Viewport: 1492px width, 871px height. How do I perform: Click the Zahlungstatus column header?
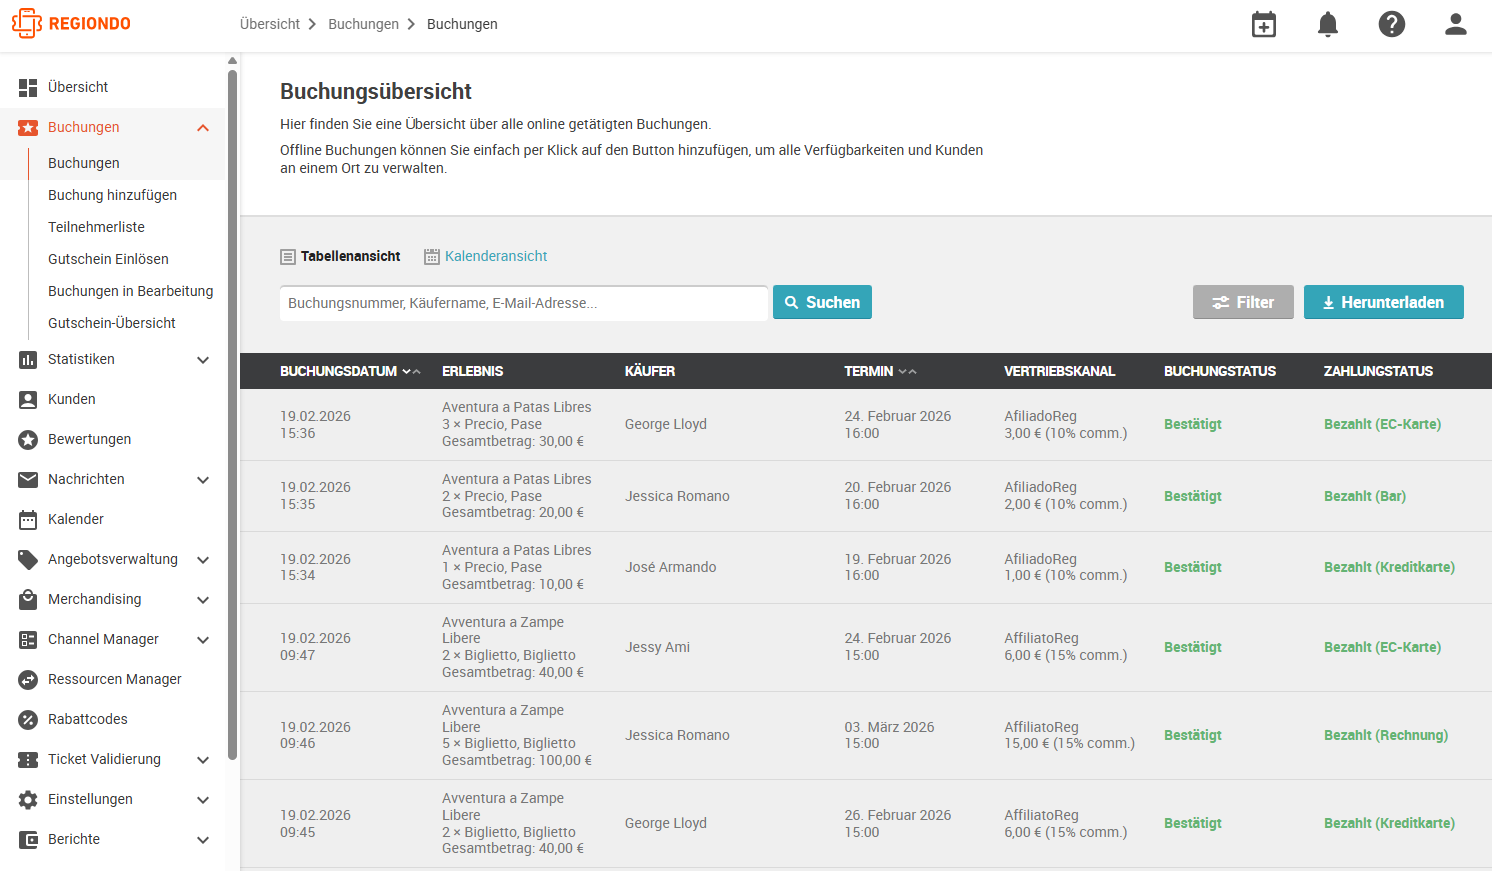(1378, 371)
